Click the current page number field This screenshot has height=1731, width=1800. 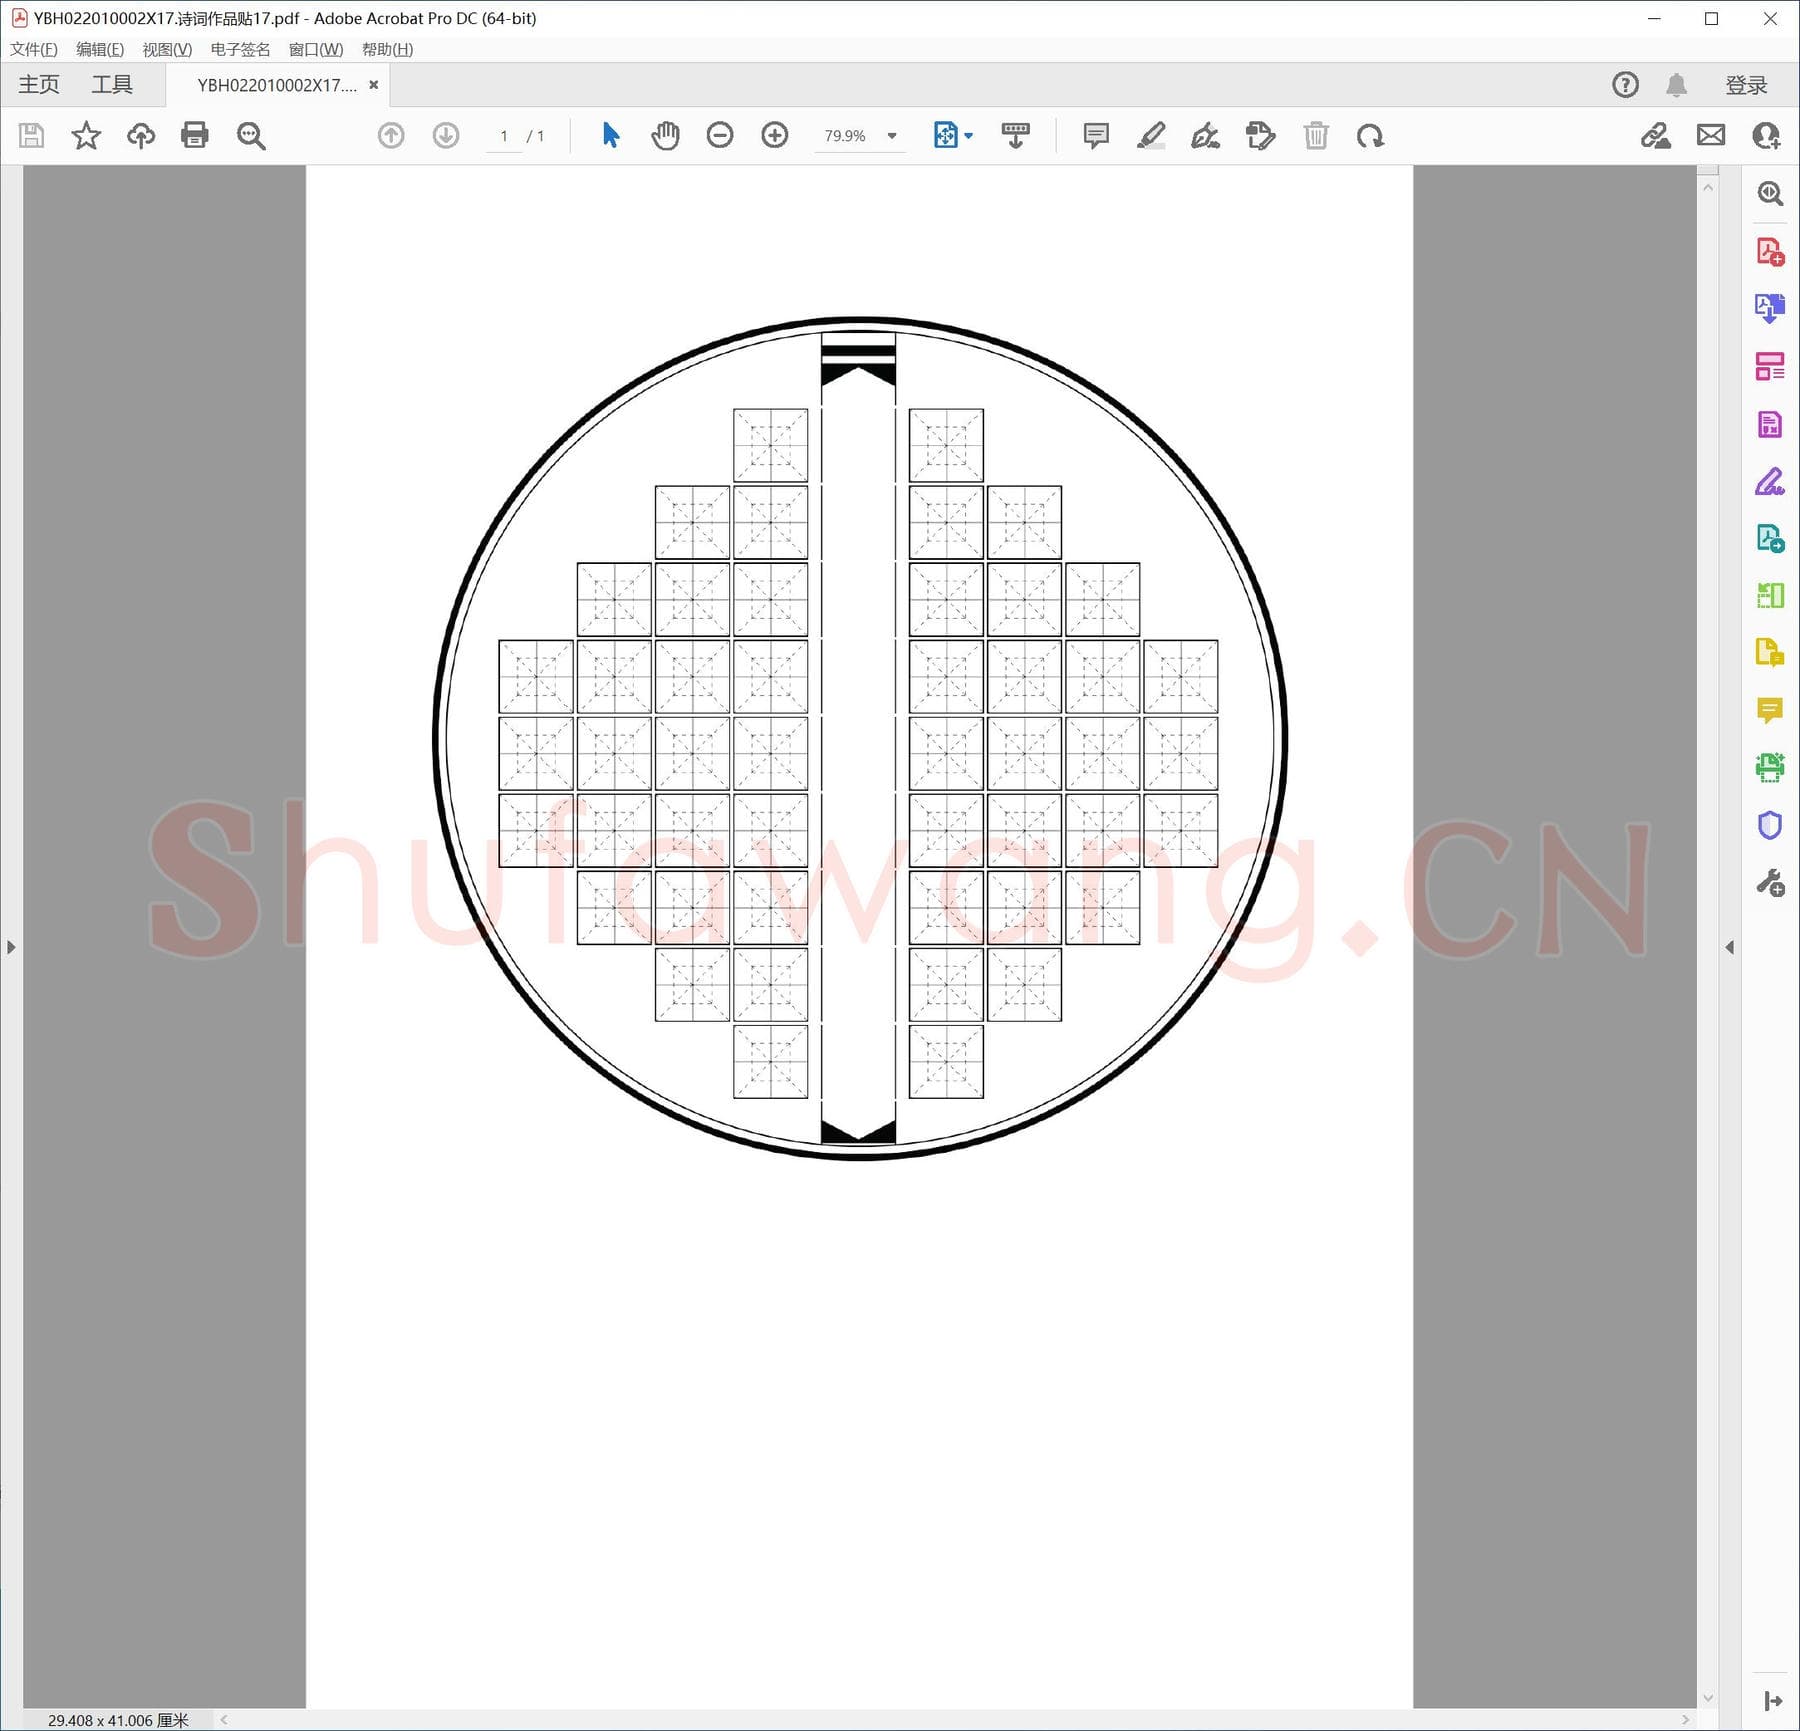click(x=504, y=136)
